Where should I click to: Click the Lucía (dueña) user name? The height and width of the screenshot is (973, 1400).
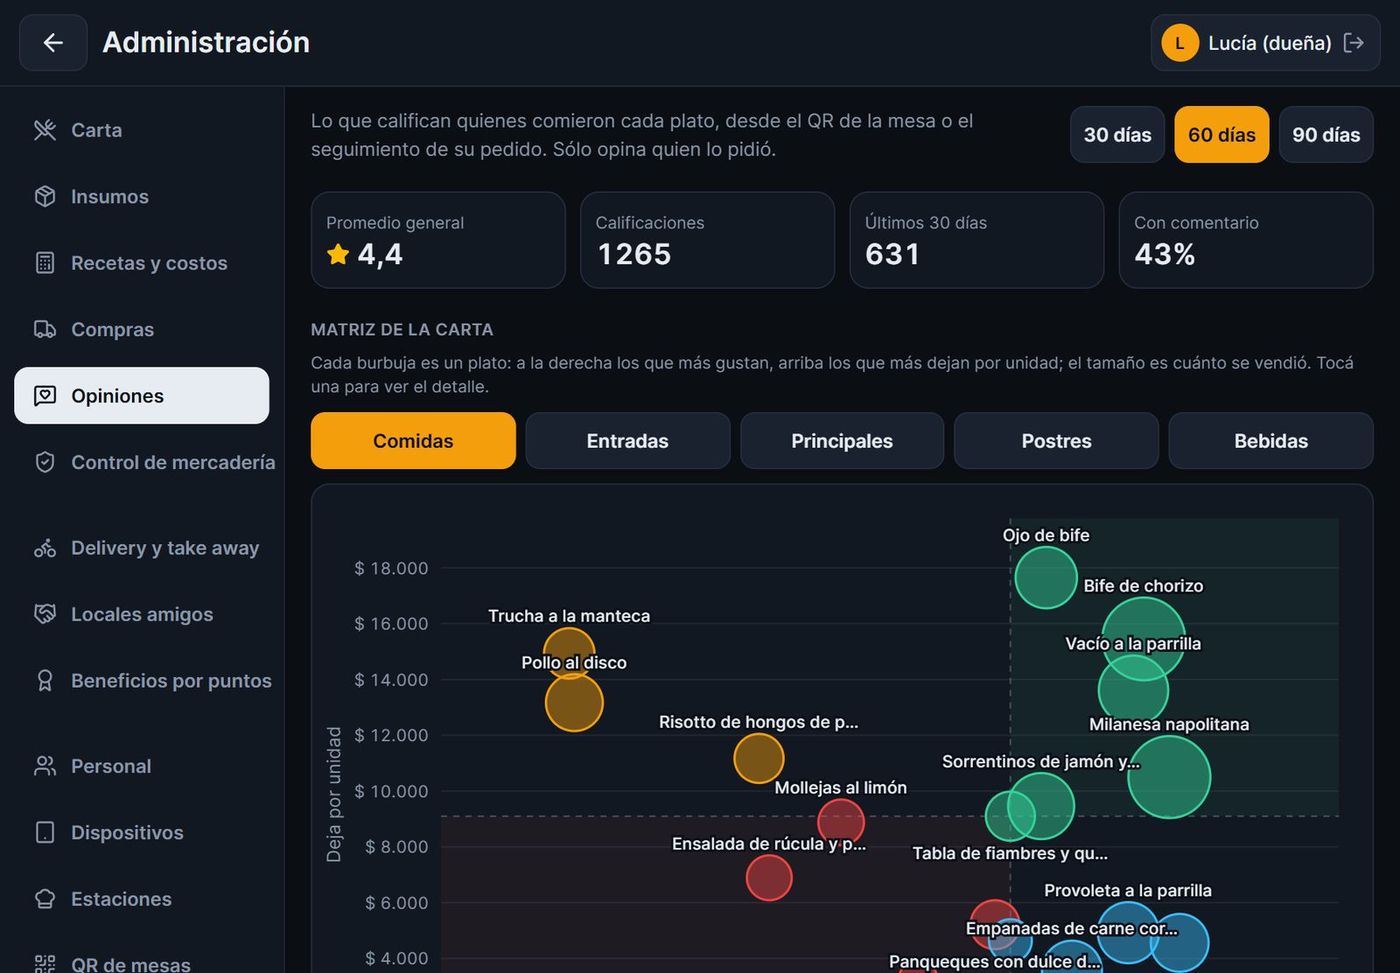1270,43
